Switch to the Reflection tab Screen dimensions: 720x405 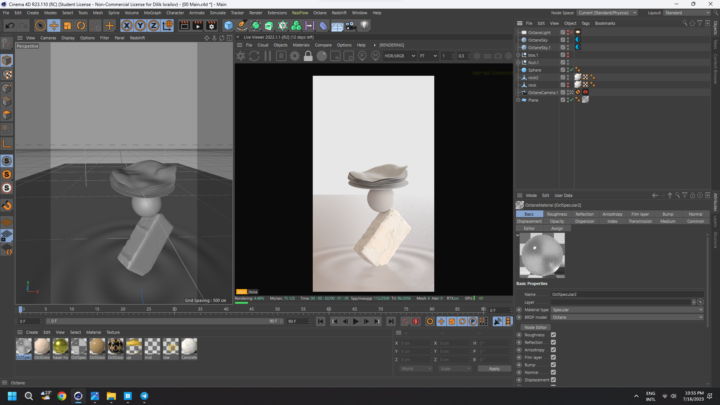coord(585,214)
